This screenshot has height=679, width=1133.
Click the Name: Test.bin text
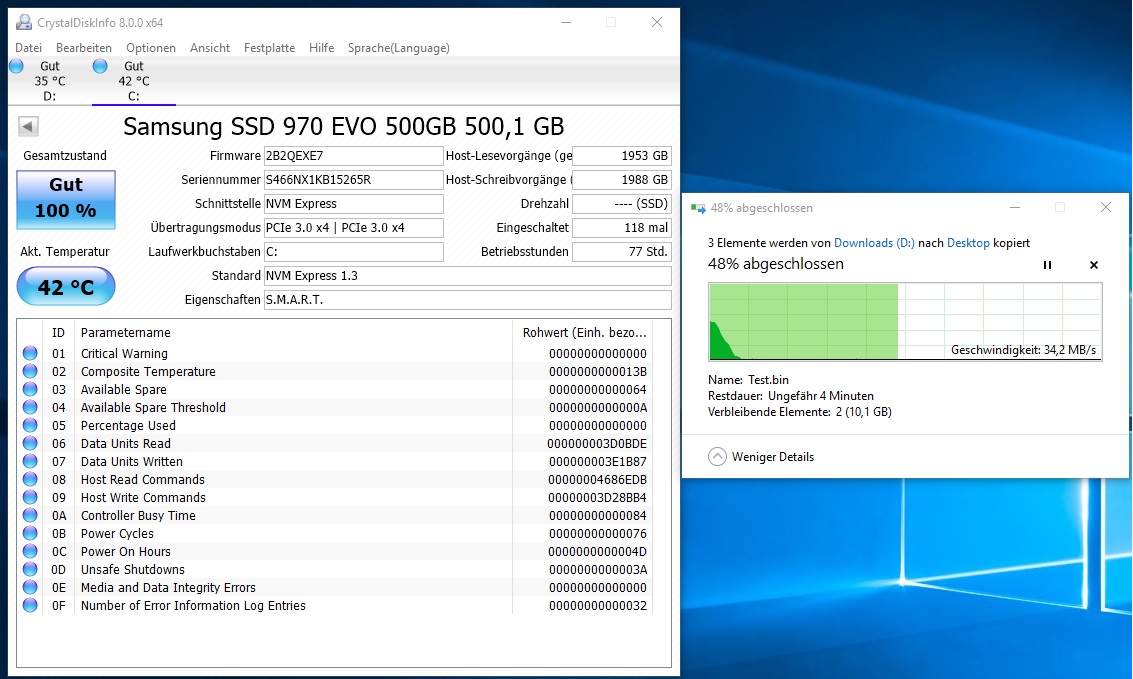pos(748,380)
